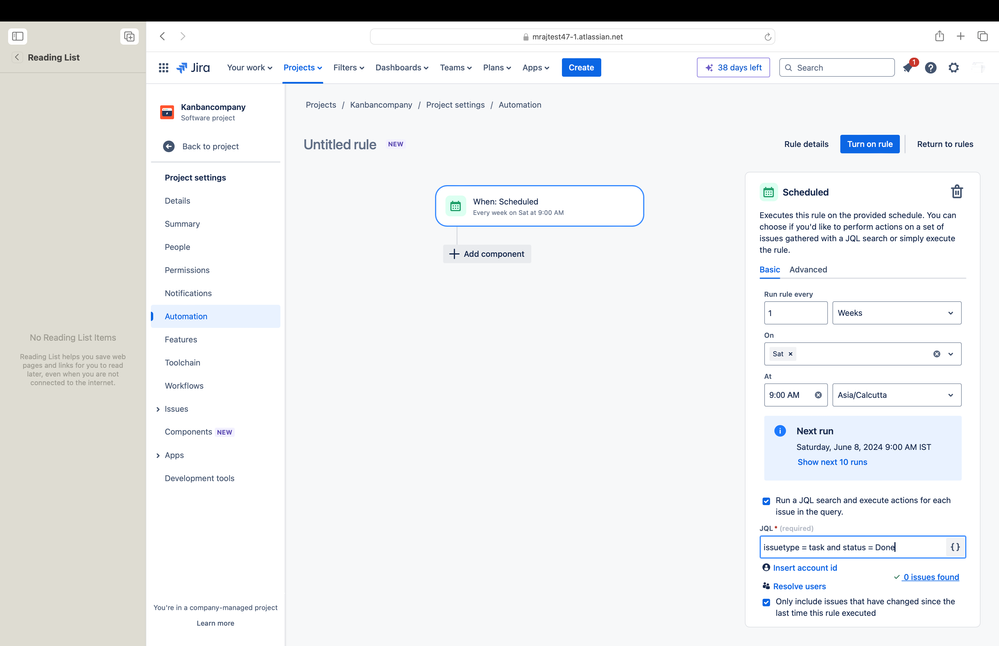Open the Apps menu in top nav
The height and width of the screenshot is (646, 999).
point(536,68)
